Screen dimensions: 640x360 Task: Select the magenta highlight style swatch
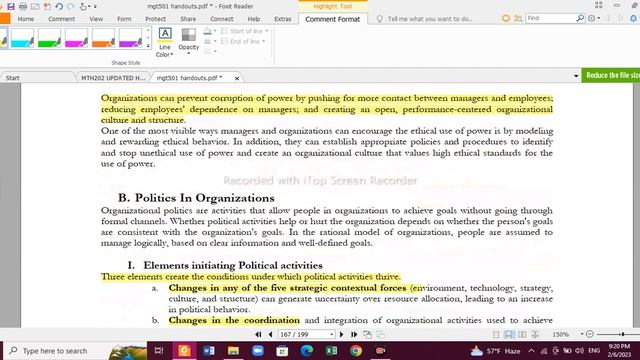pos(76,38)
